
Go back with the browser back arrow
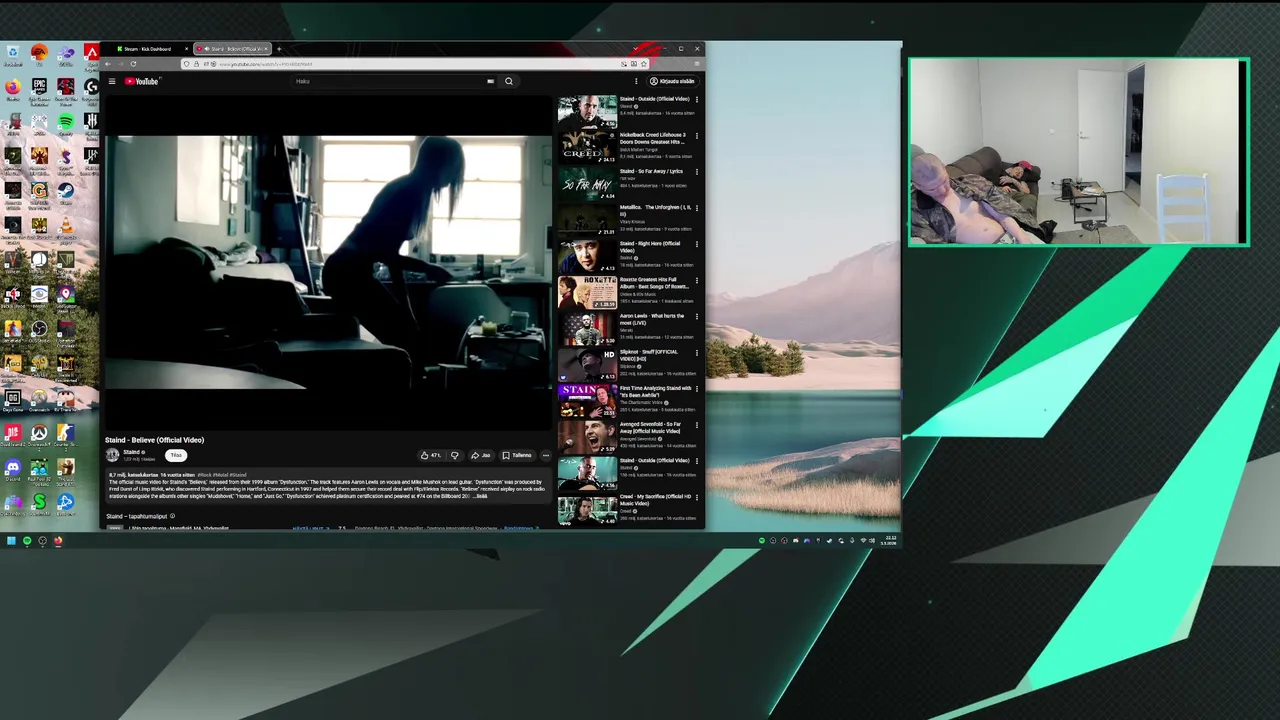[108, 64]
